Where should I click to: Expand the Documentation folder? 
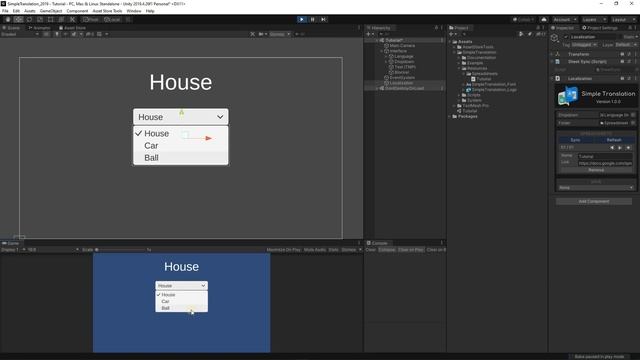(460, 58)
